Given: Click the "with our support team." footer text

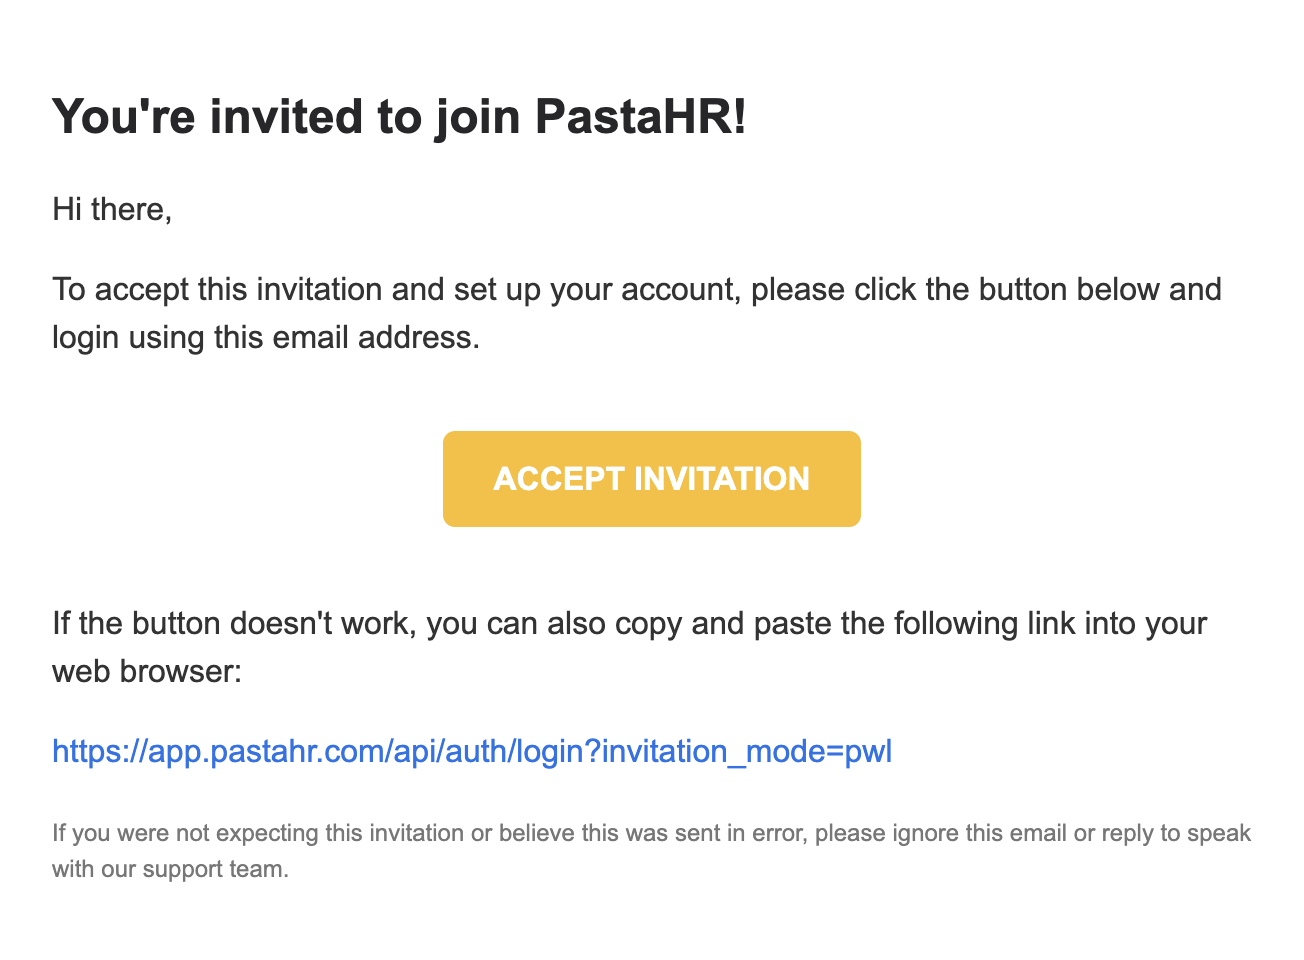Looking at the screenshot, I should click(170, 869).
